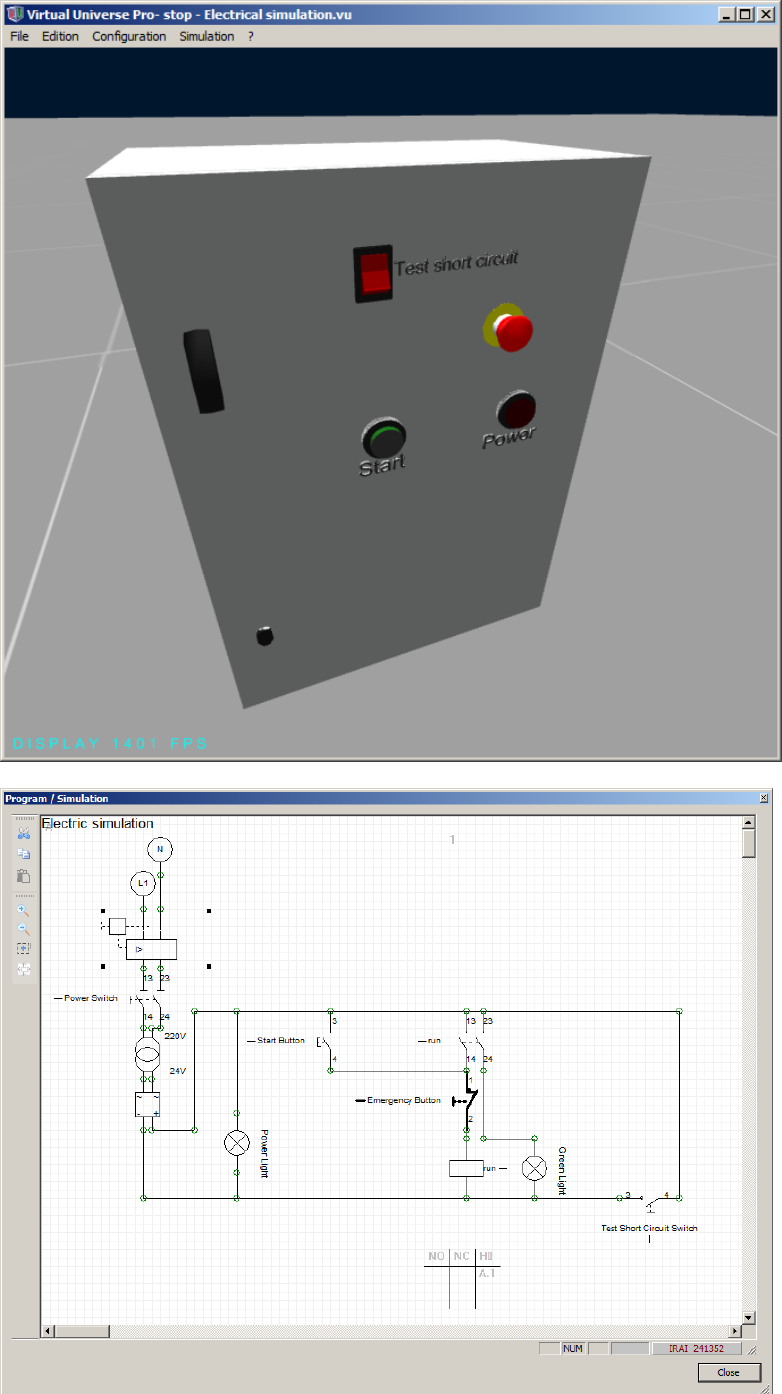The height and width of the screenshot is (1394, 782).
Task: Click the Start Button label in schematic
Action: click(x=280, y=1041)
